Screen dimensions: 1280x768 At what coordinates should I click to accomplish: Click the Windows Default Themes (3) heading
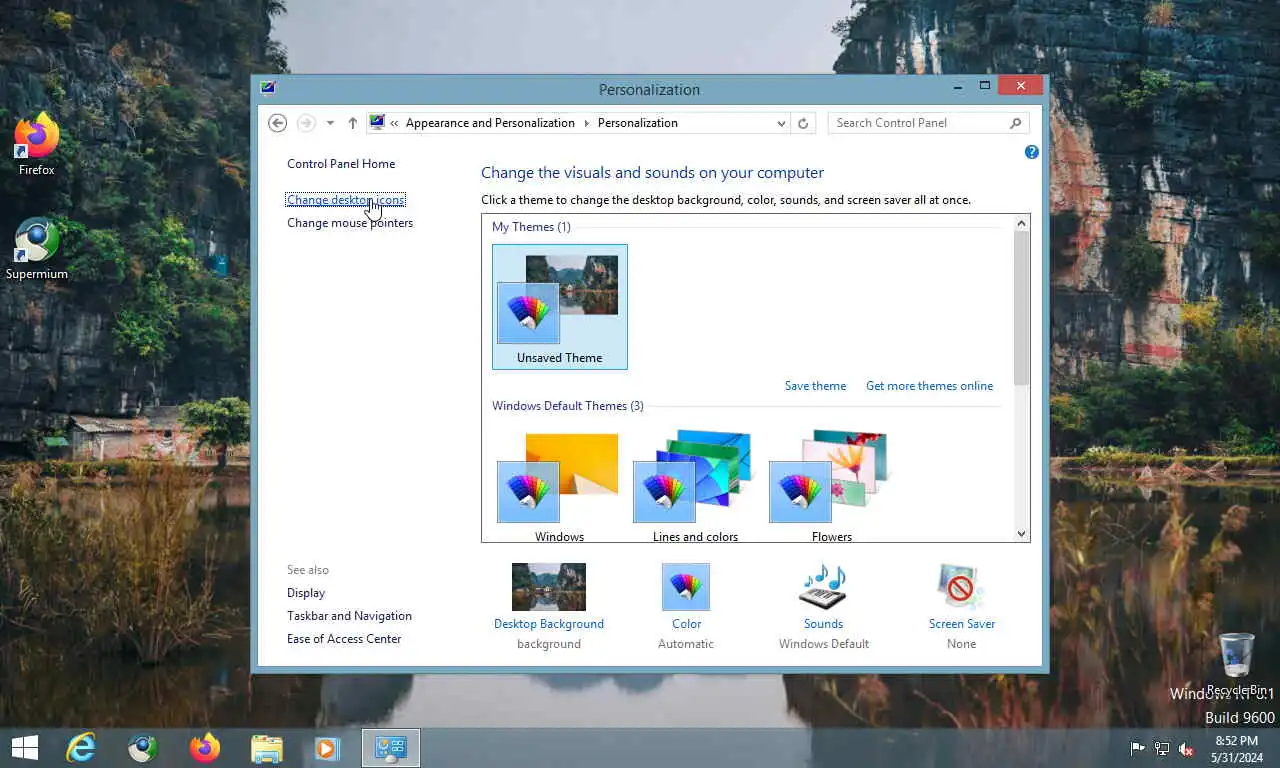coord(568,406)
